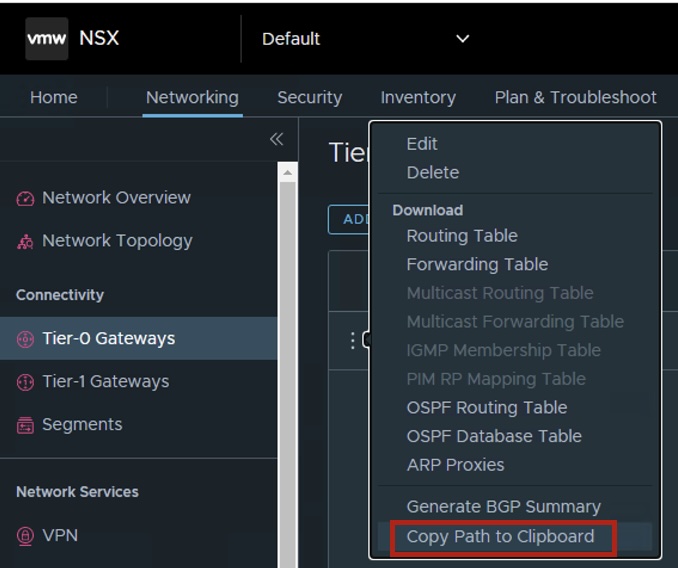Open the three-dot row actions menu

(352, 341)
